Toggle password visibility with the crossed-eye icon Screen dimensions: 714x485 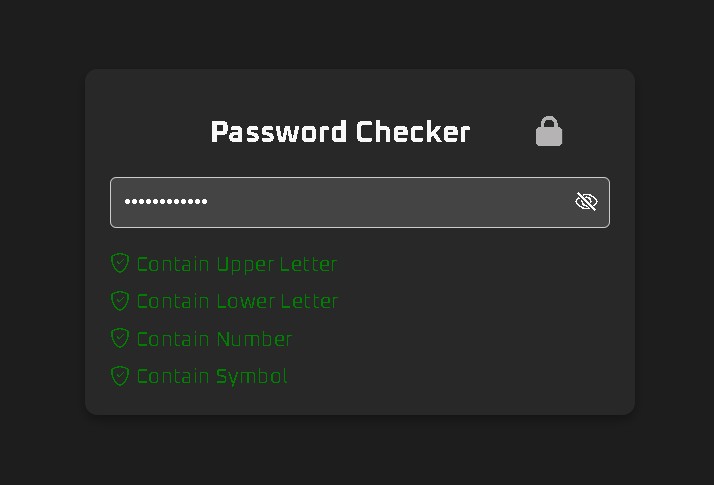click(x=586, y=201)
